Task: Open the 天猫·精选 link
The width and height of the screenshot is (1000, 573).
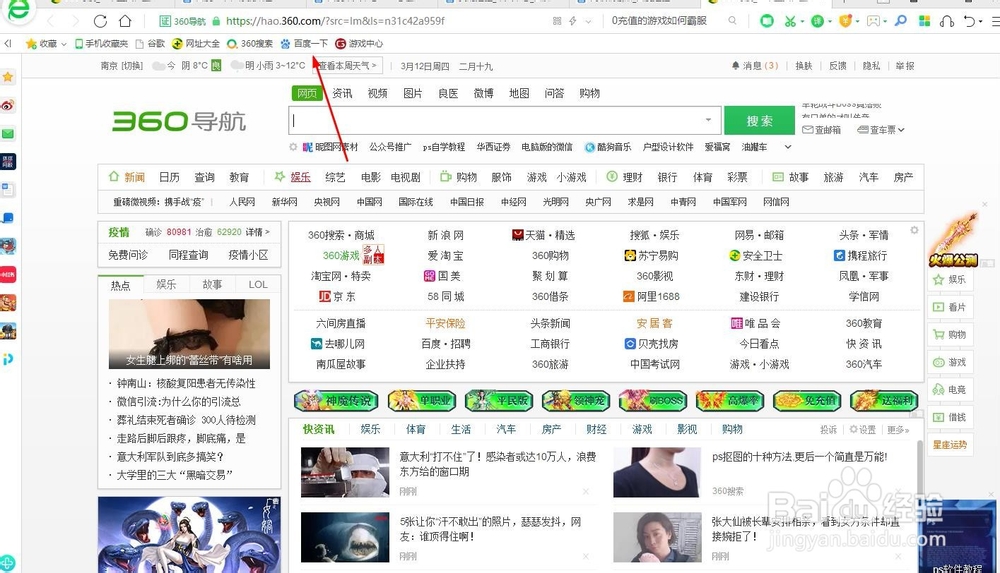Action: [543, 235]
